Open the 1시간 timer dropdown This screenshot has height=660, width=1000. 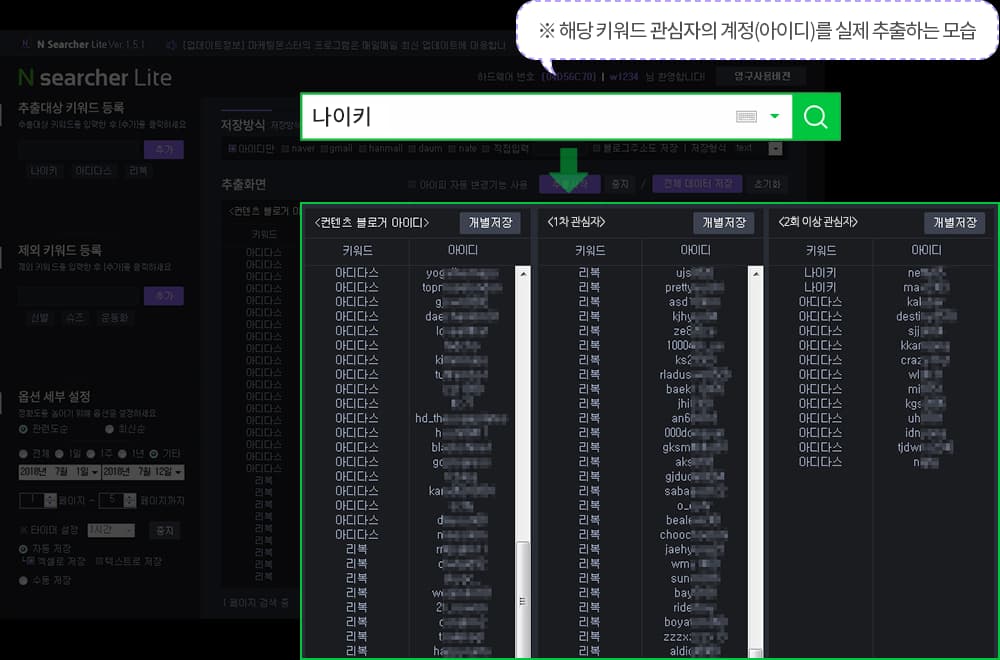coord(110,530)
